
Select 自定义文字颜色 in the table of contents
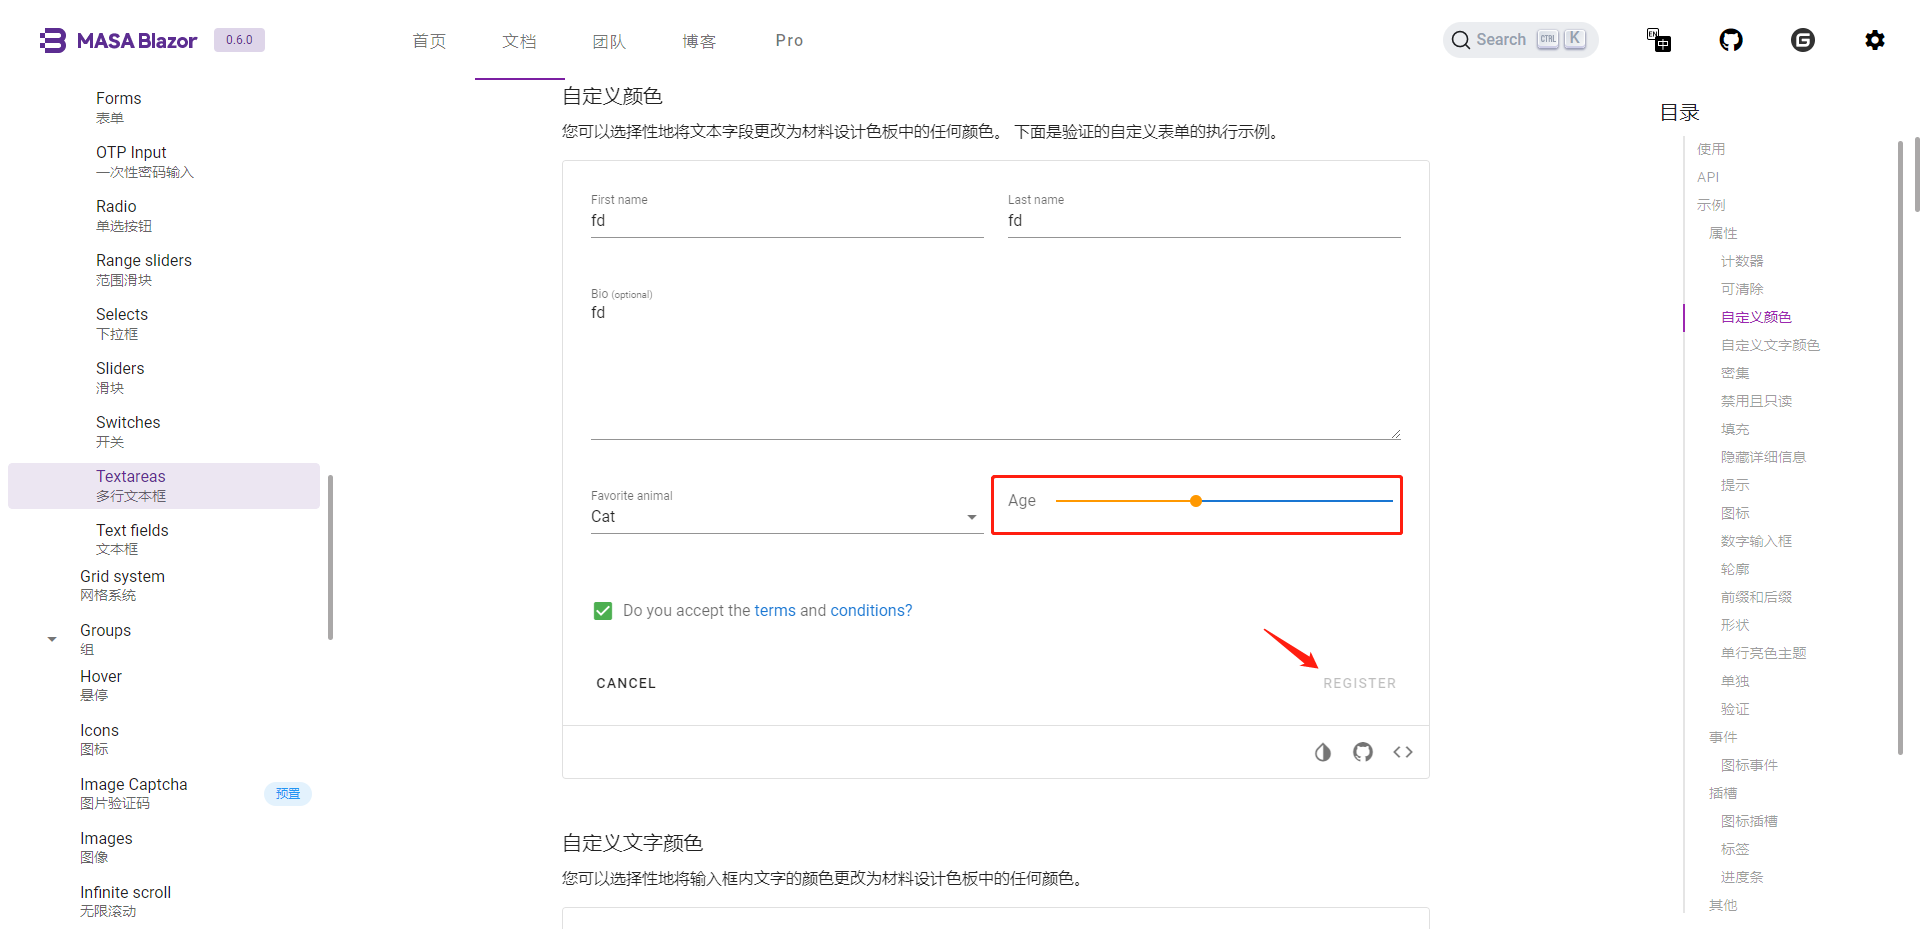coord(1768,344)
